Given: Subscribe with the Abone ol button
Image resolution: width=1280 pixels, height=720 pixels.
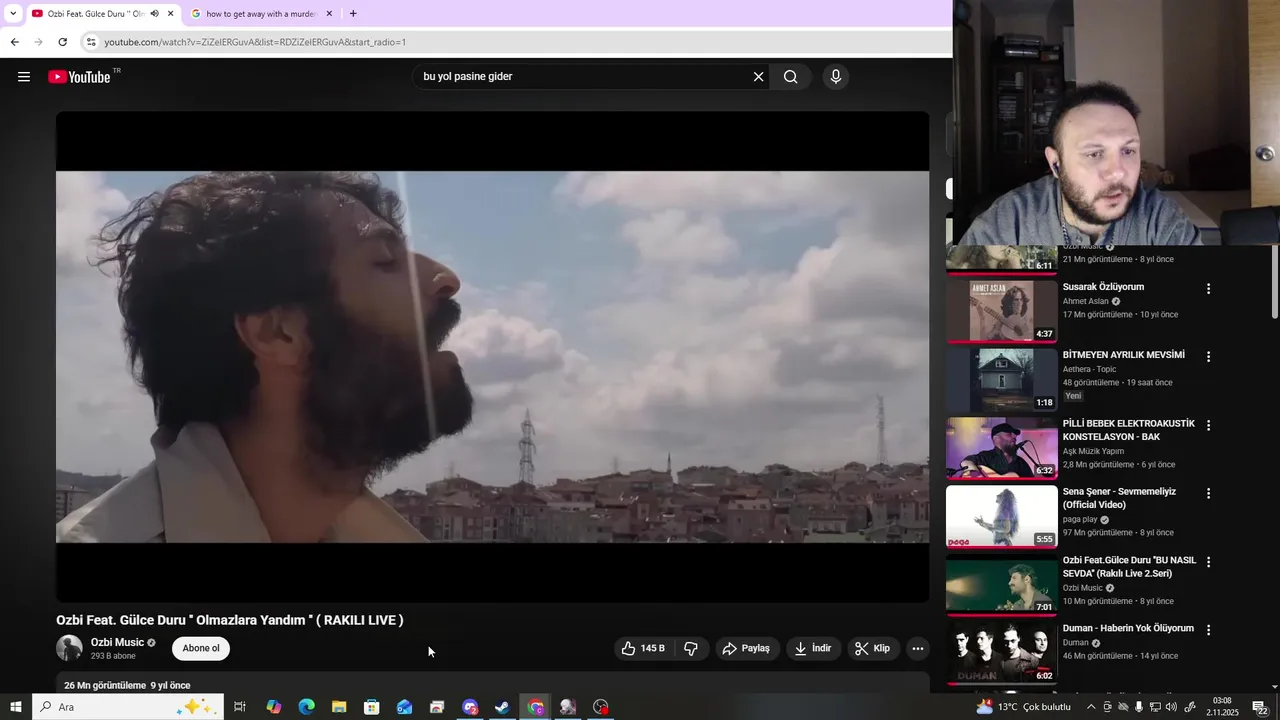Looking at the screenshot, I should (201, 648).
